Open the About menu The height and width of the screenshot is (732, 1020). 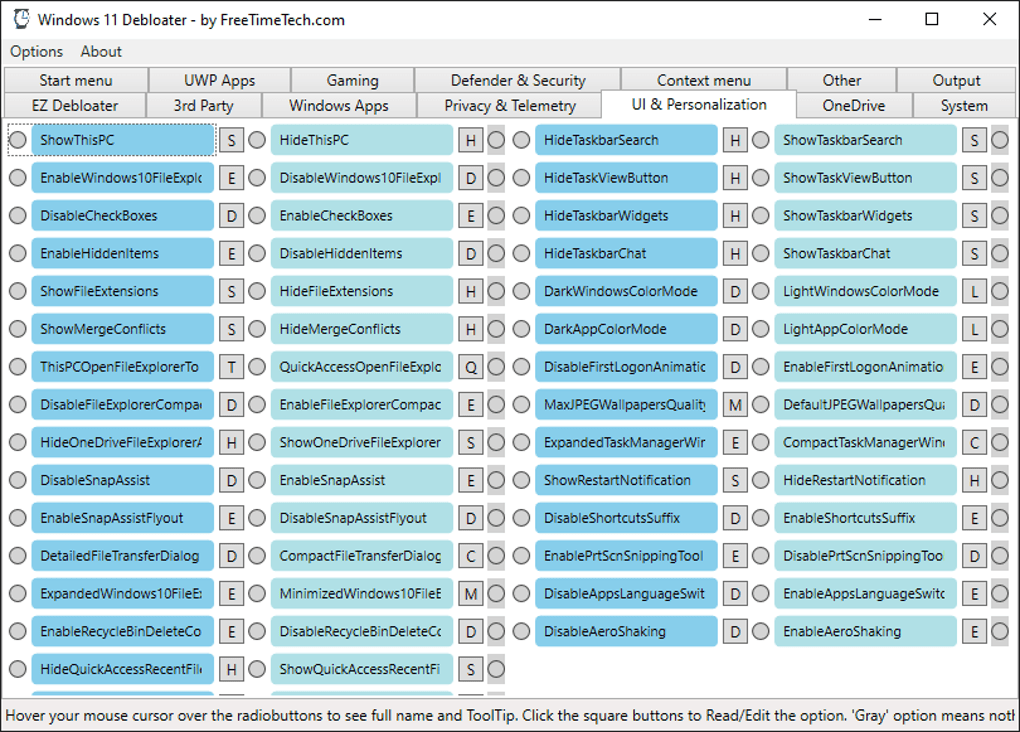point(101,51)
